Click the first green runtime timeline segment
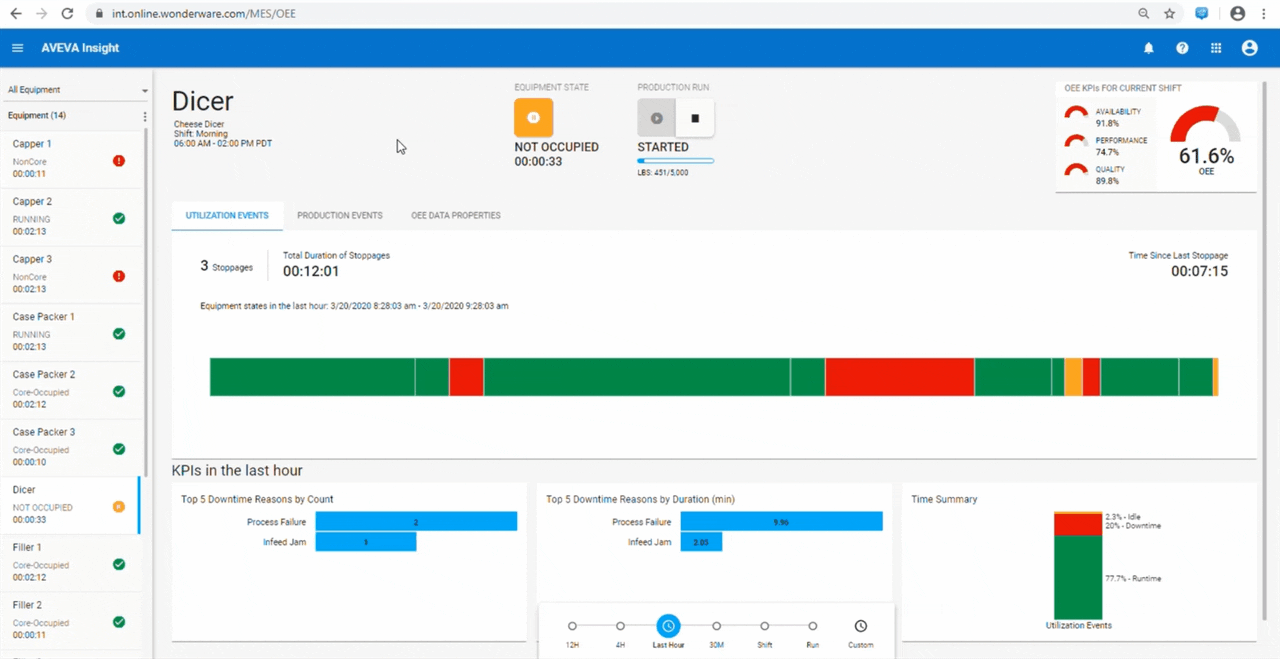The width and height of the screenshot is (1280, 659). (312, 377)
